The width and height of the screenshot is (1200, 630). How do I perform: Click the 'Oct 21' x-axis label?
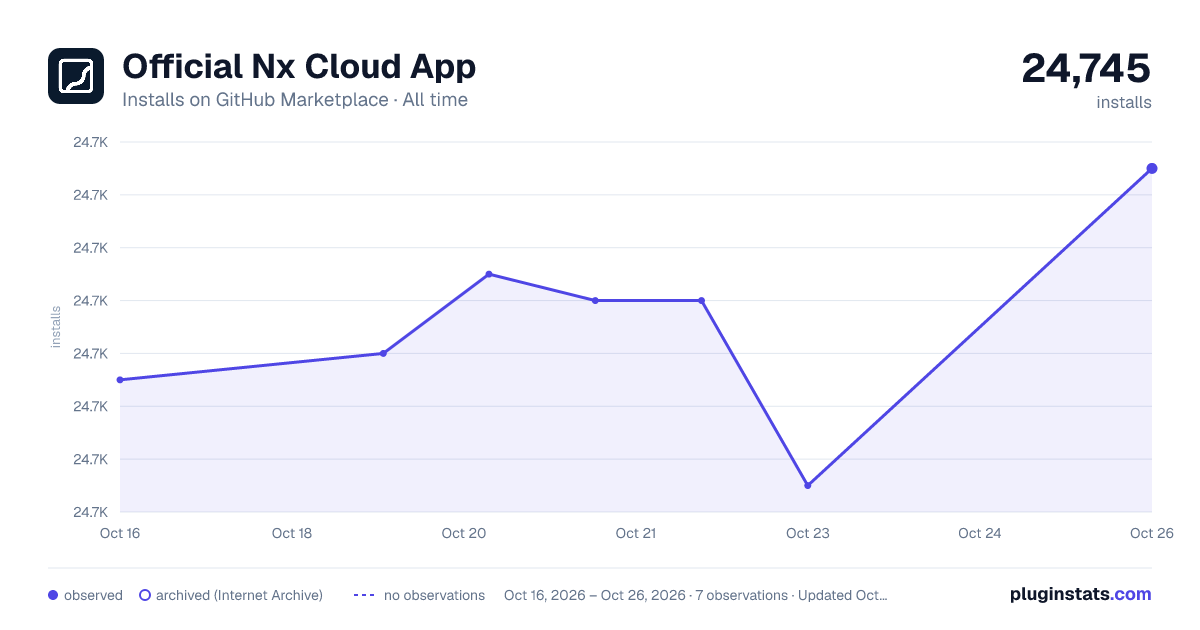pyautogui.click(x=636, y=533)
